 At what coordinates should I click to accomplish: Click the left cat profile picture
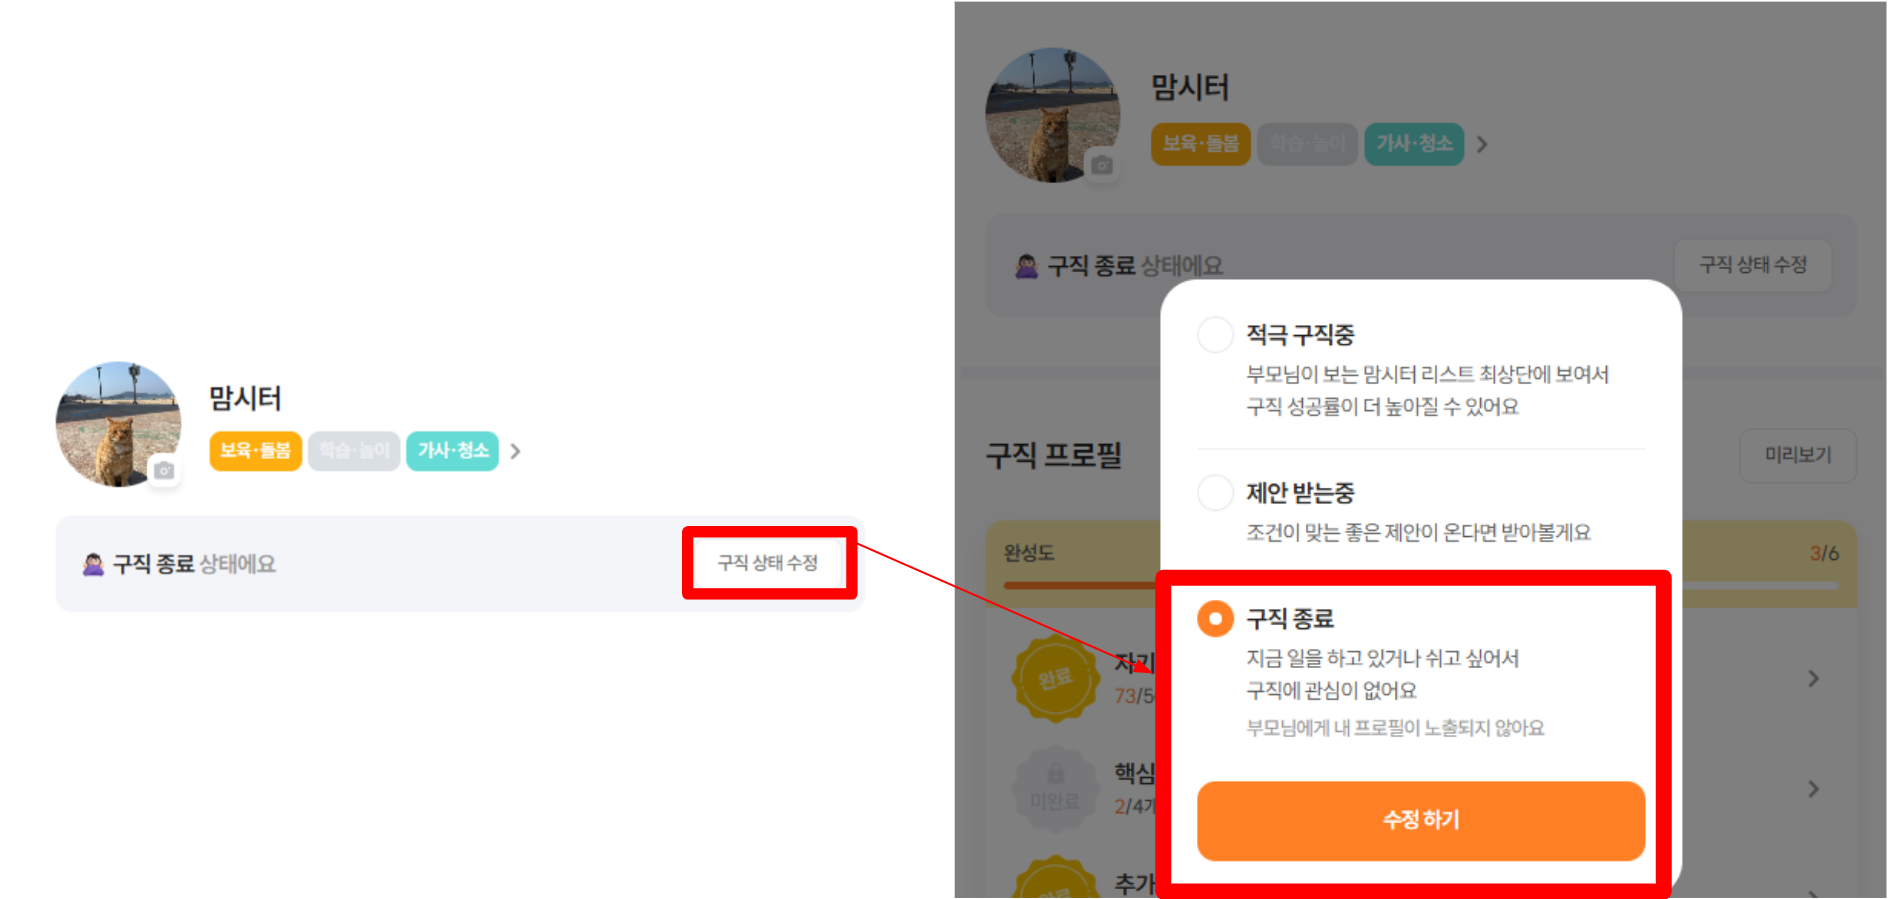click(118, 424)
